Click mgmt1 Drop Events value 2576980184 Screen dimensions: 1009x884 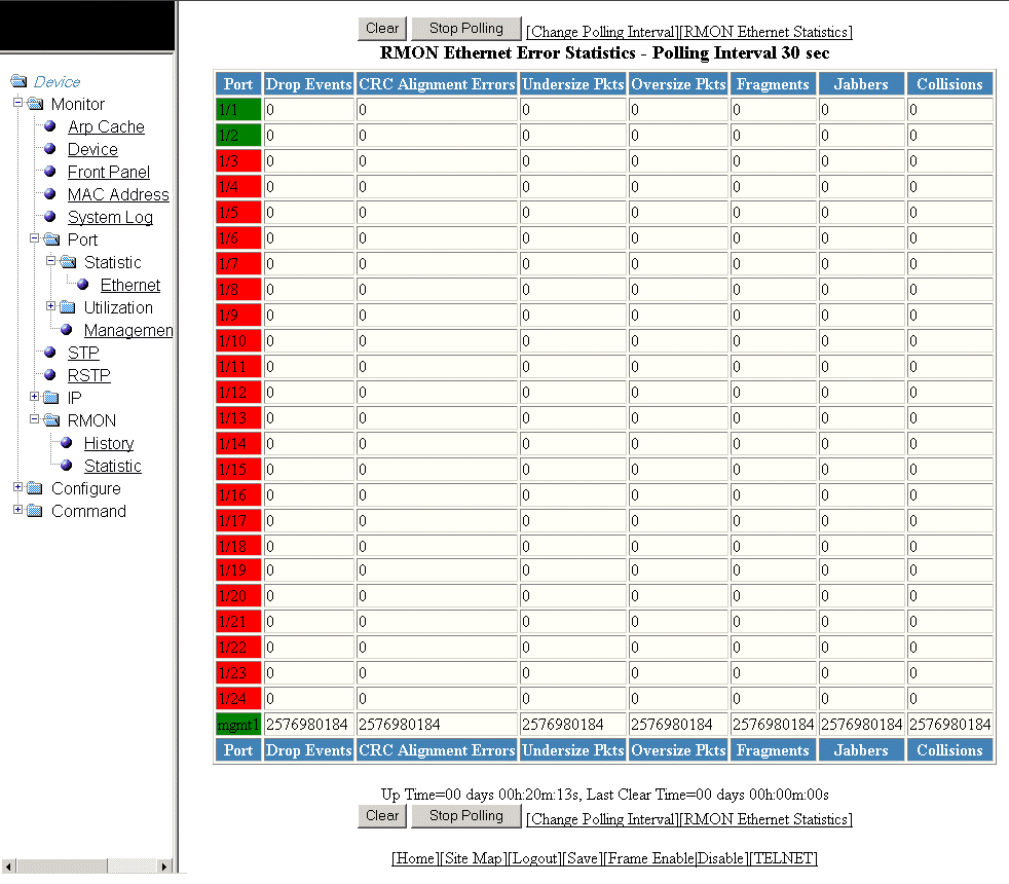[307, 724]
